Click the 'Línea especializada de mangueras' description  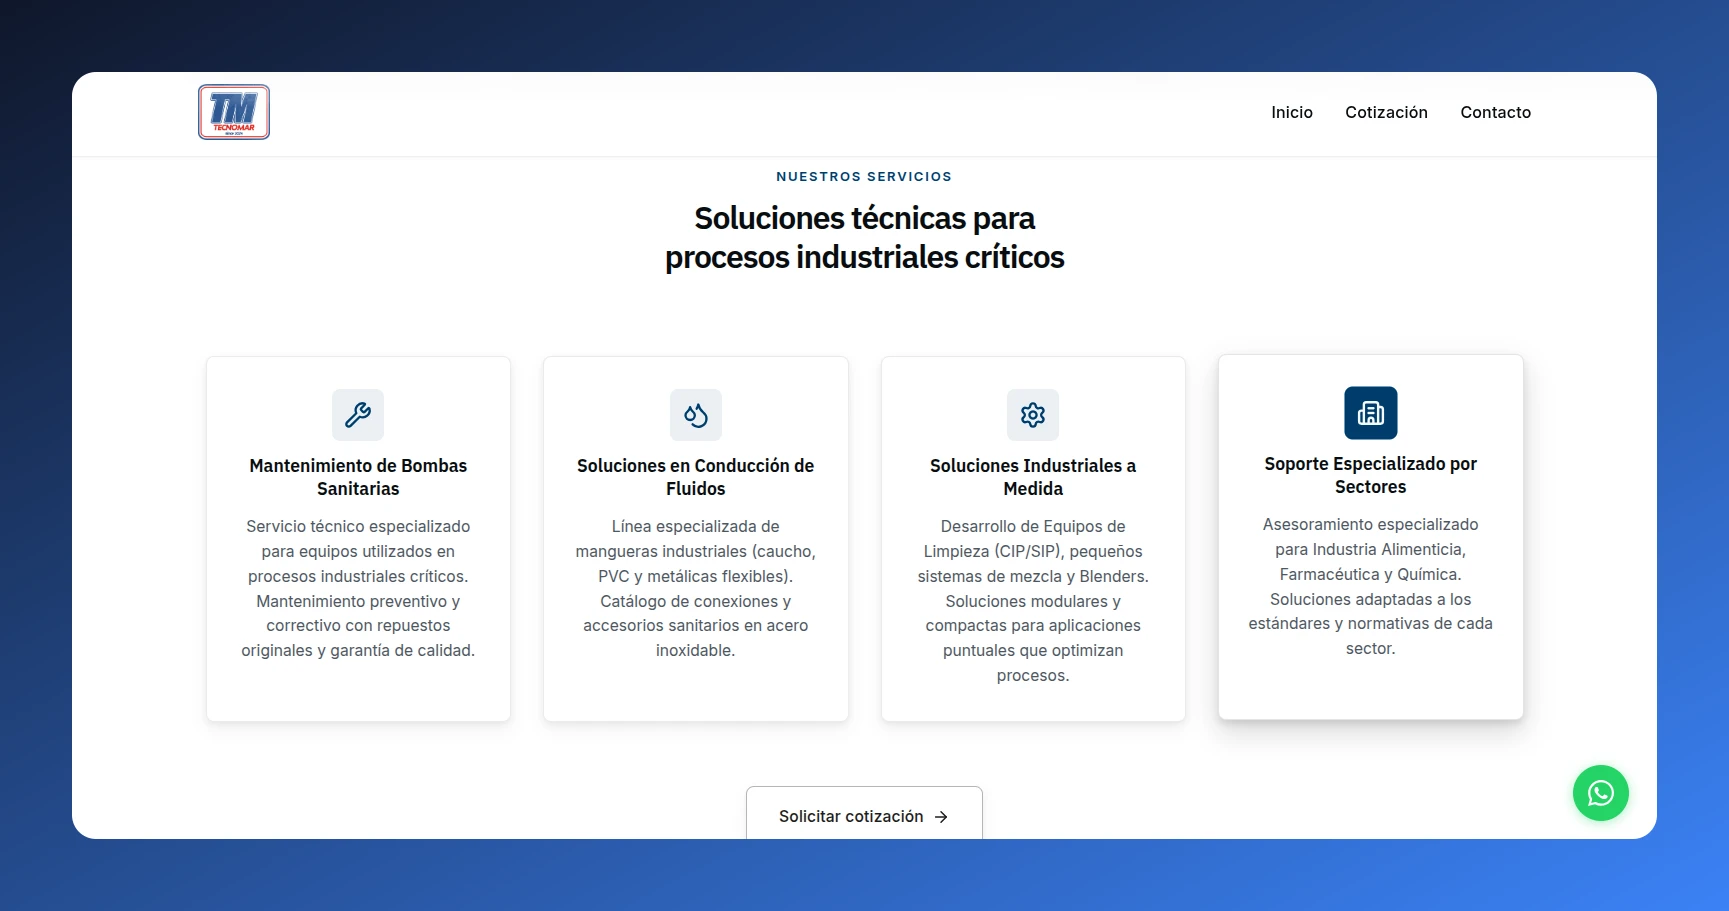(696, 588)
